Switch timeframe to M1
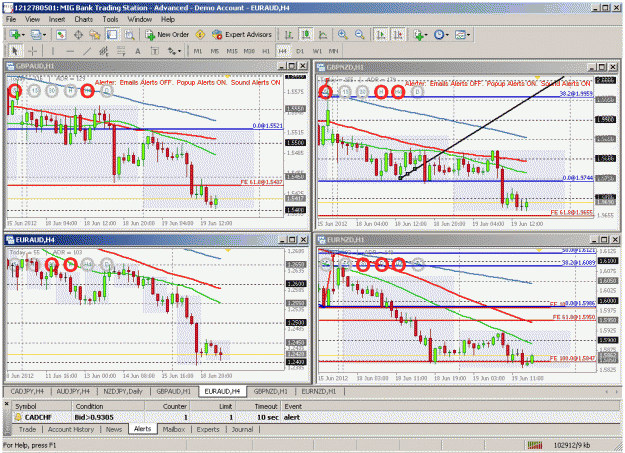This screenshot has height=453, width=625. [x=198, y=51]
